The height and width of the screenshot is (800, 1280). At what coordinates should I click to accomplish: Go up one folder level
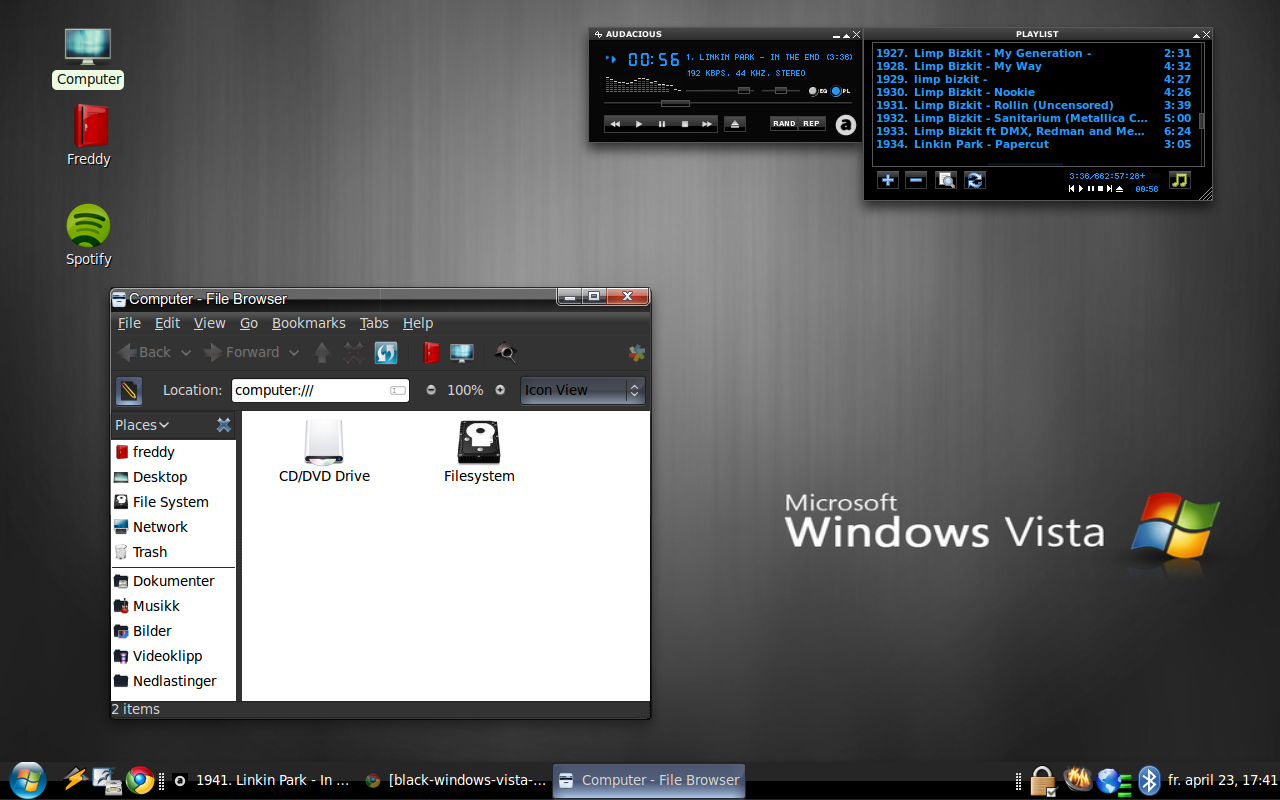pyautogui.click(x=322, y=352)
